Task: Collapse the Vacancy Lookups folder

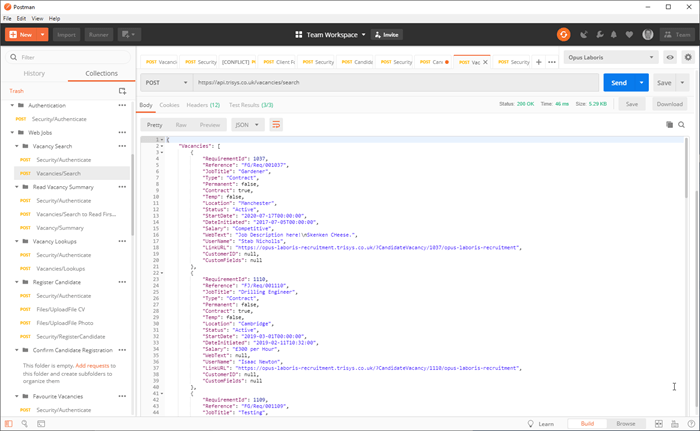Action: [17, 241]
